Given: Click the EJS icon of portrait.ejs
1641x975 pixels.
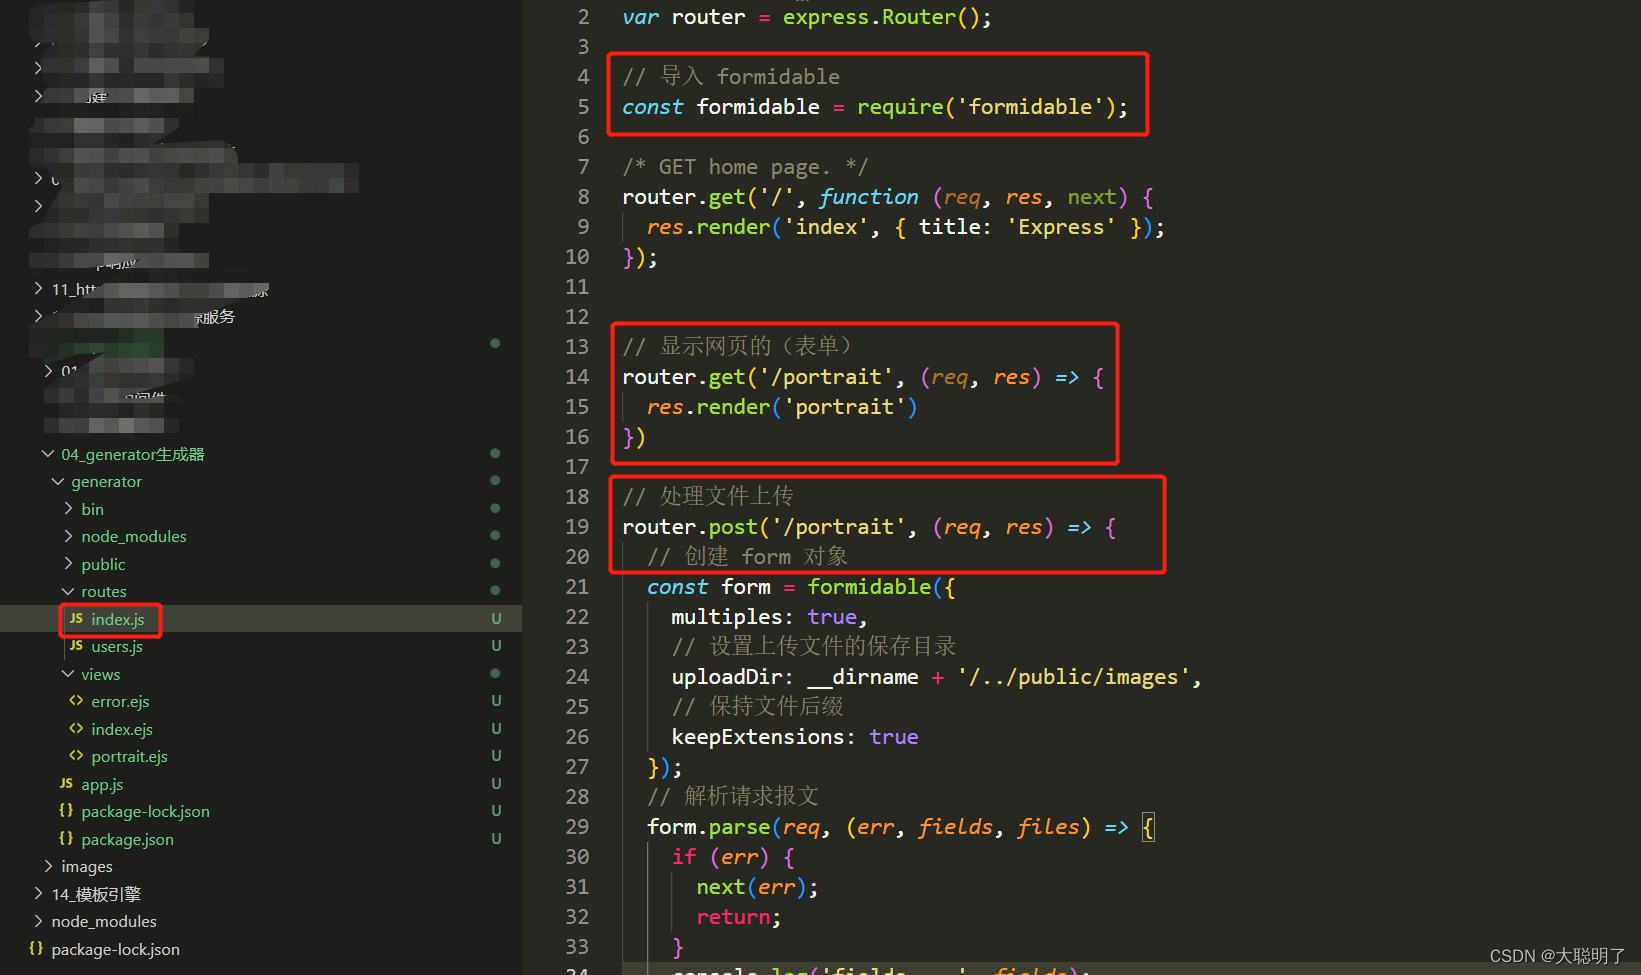Looking at the screenshot, I should pyautogui.click(x=76, y=756).
